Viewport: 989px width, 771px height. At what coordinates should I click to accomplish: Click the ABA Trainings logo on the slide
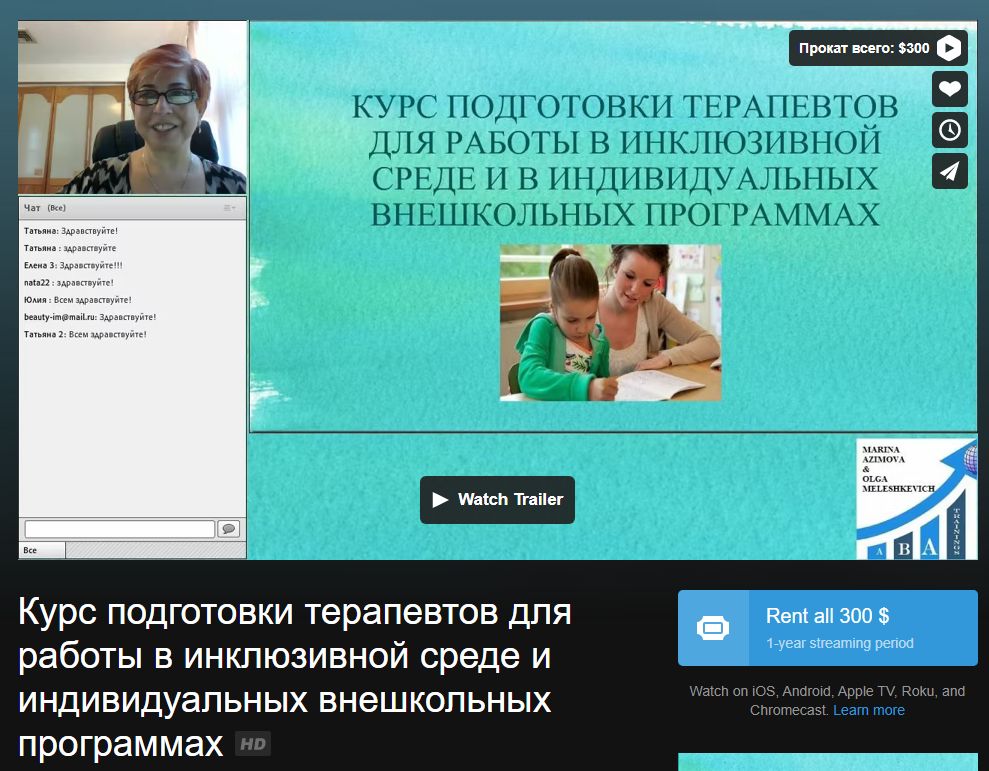(916, 499)
